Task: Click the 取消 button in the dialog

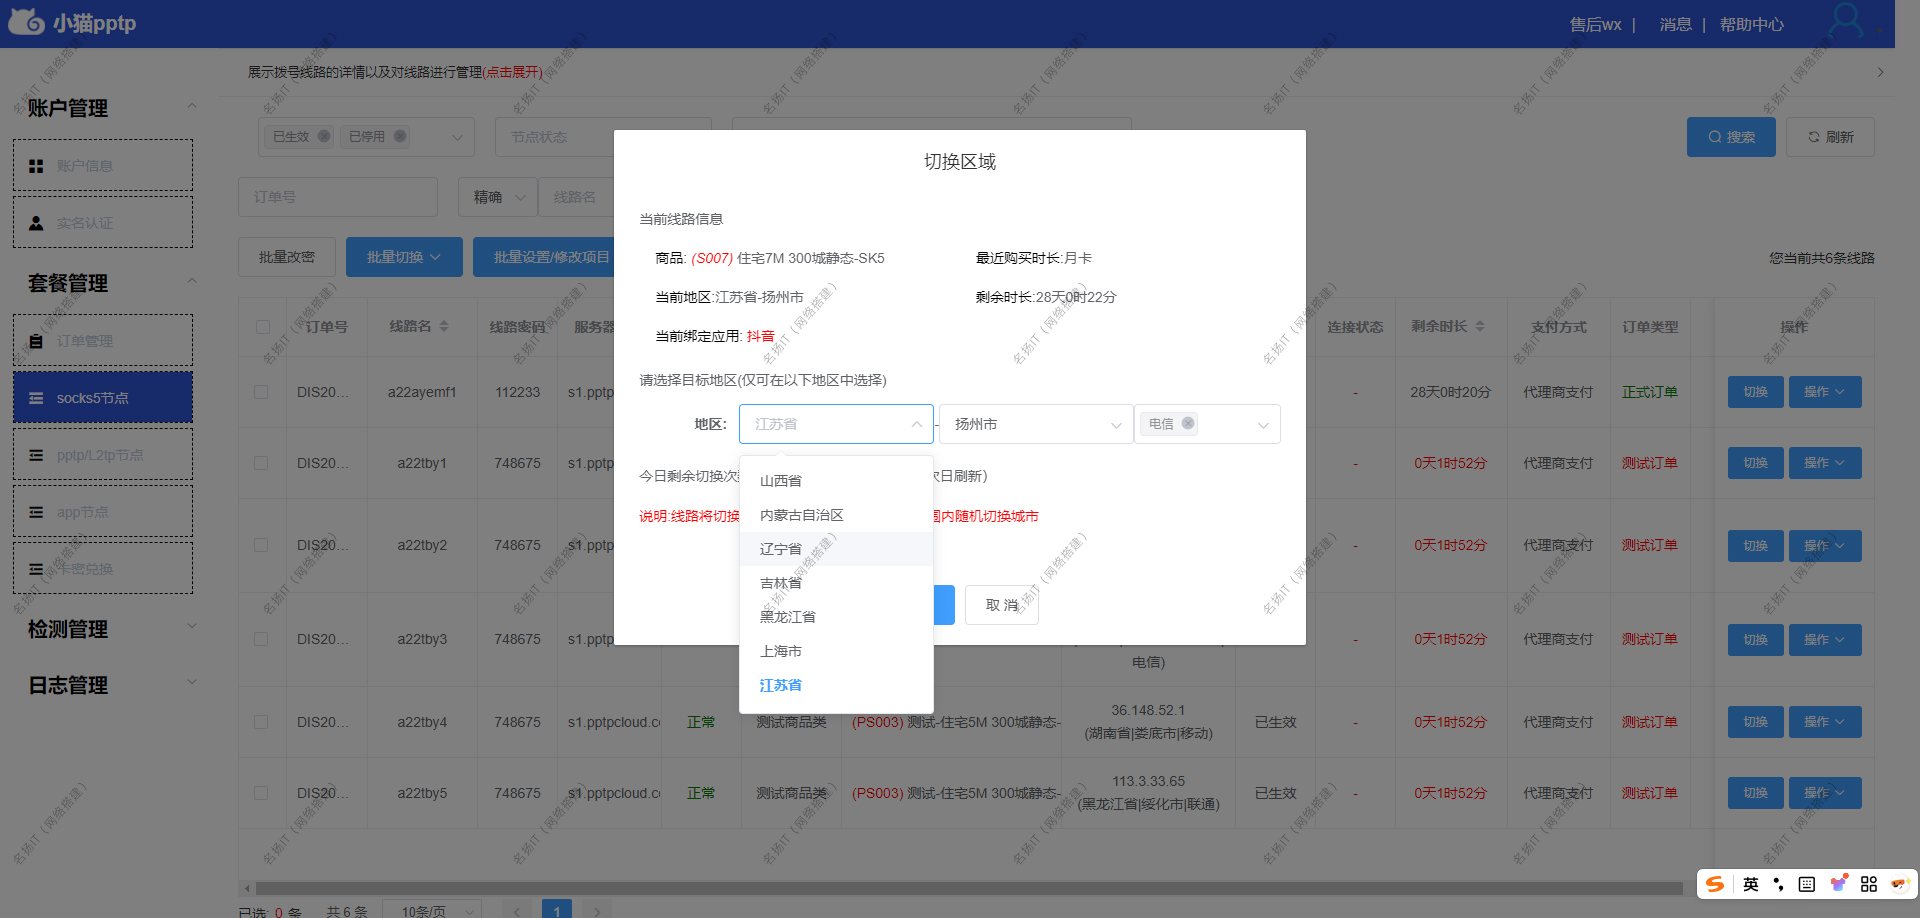Action: (x=1001, y=605)
